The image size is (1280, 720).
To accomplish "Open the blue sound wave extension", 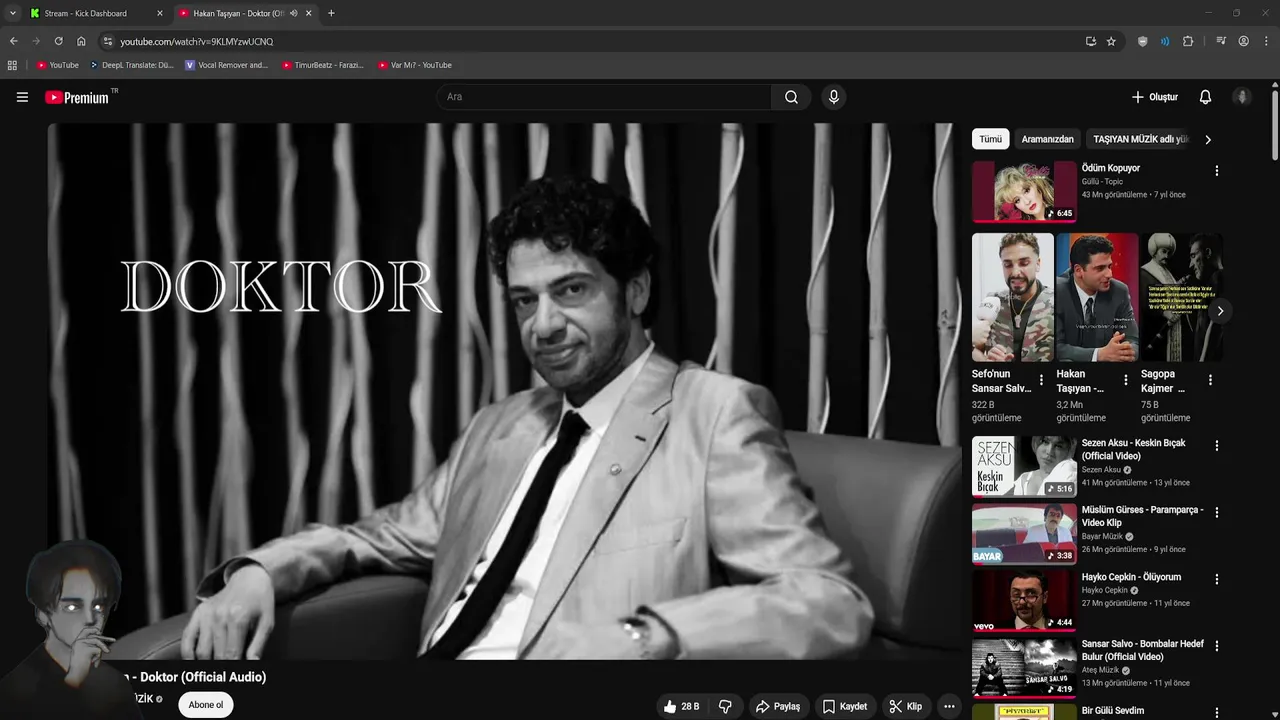I will point(1165,41).
